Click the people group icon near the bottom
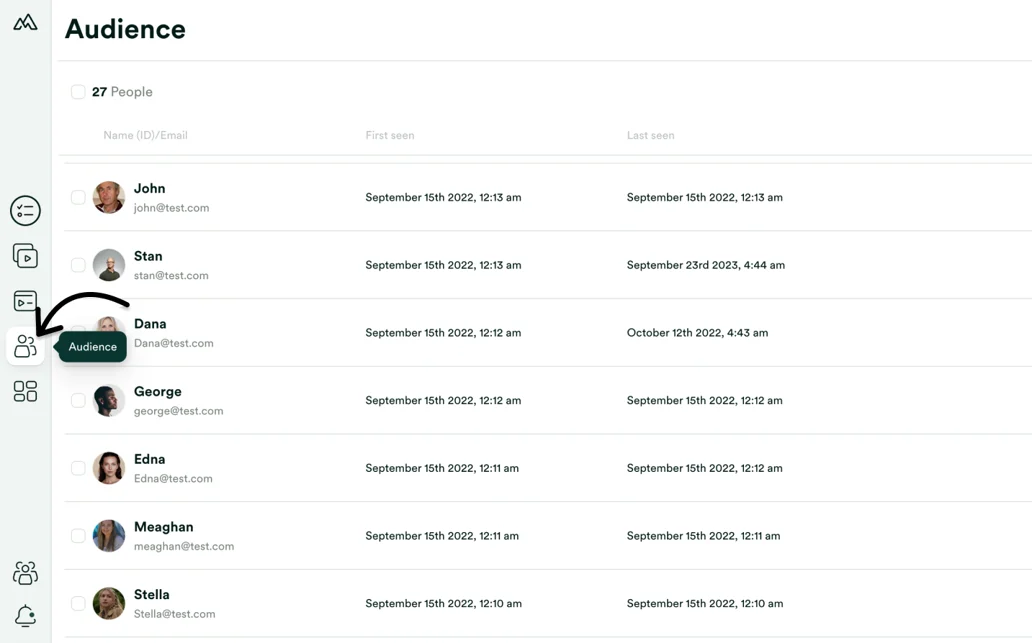 [x=24, y=572]
